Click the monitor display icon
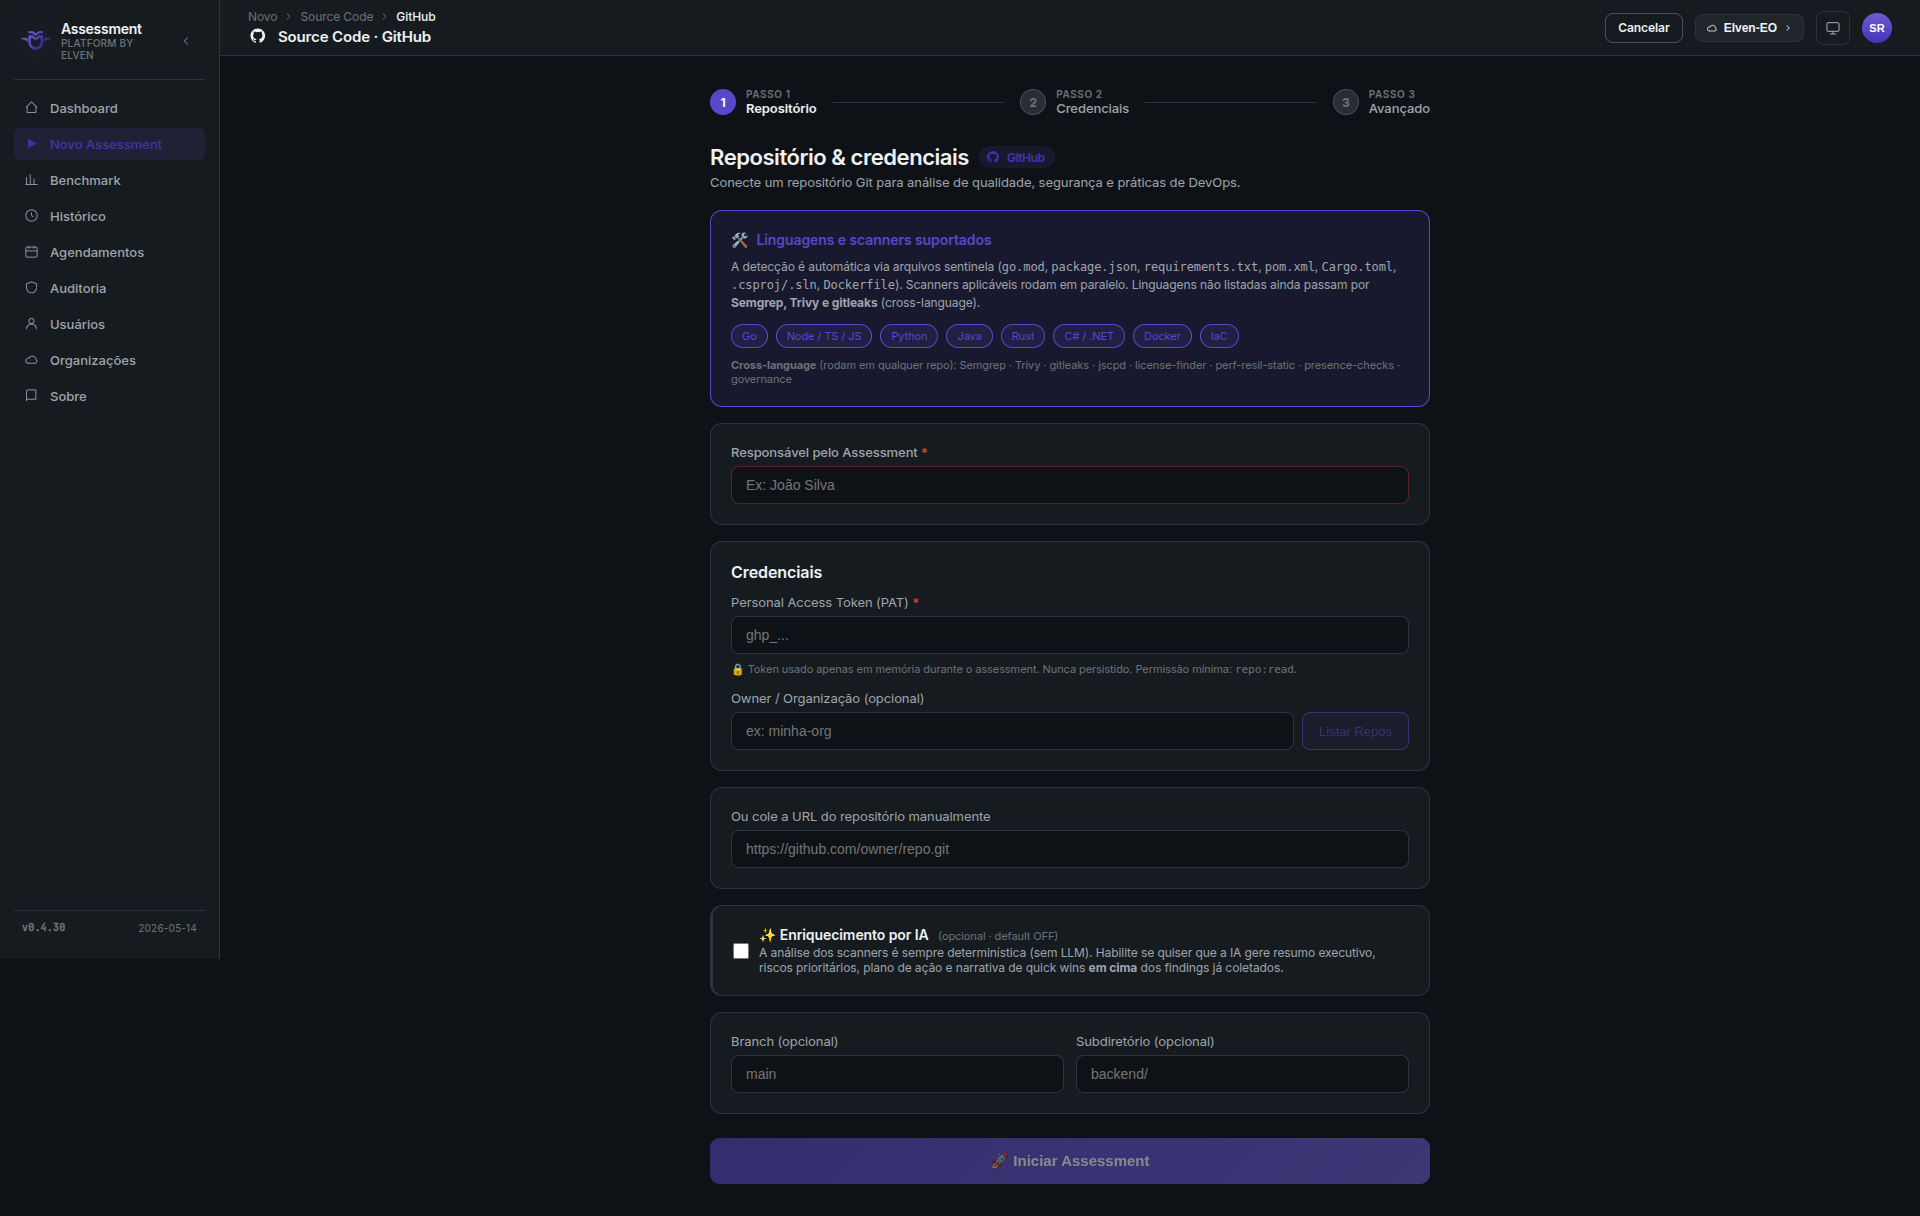Screen dimensions: 1920x1216 [1833, 28]
